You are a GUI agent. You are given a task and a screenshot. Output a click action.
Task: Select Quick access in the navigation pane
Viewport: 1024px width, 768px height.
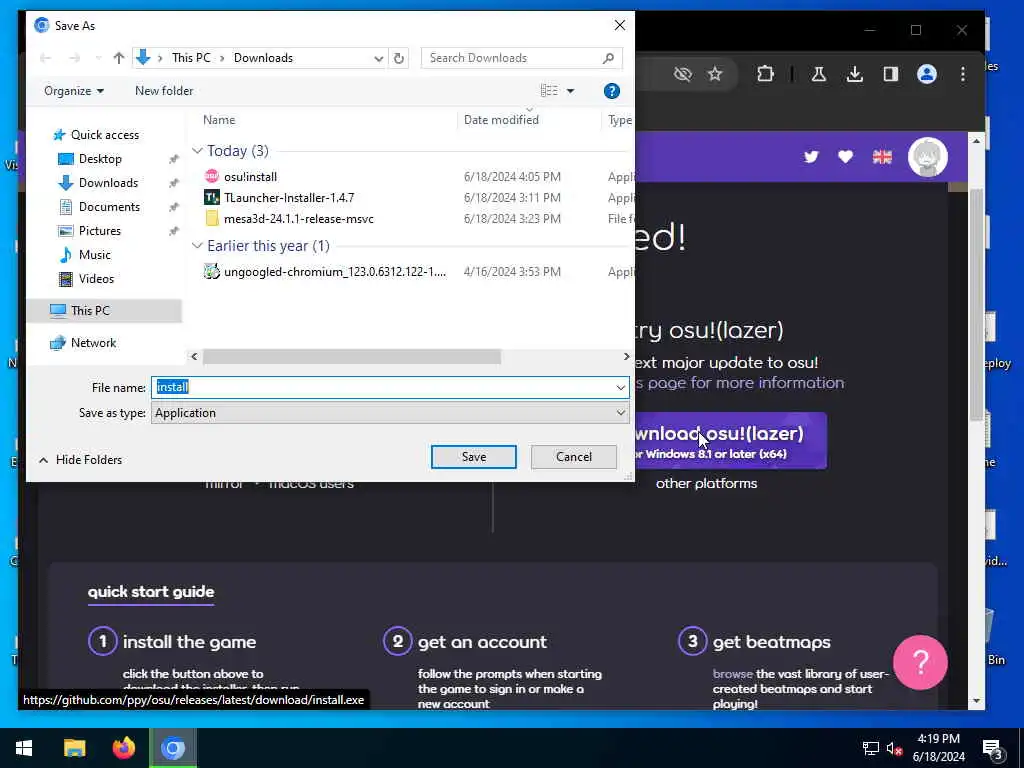pyautogui.click(x=104, y=135)
